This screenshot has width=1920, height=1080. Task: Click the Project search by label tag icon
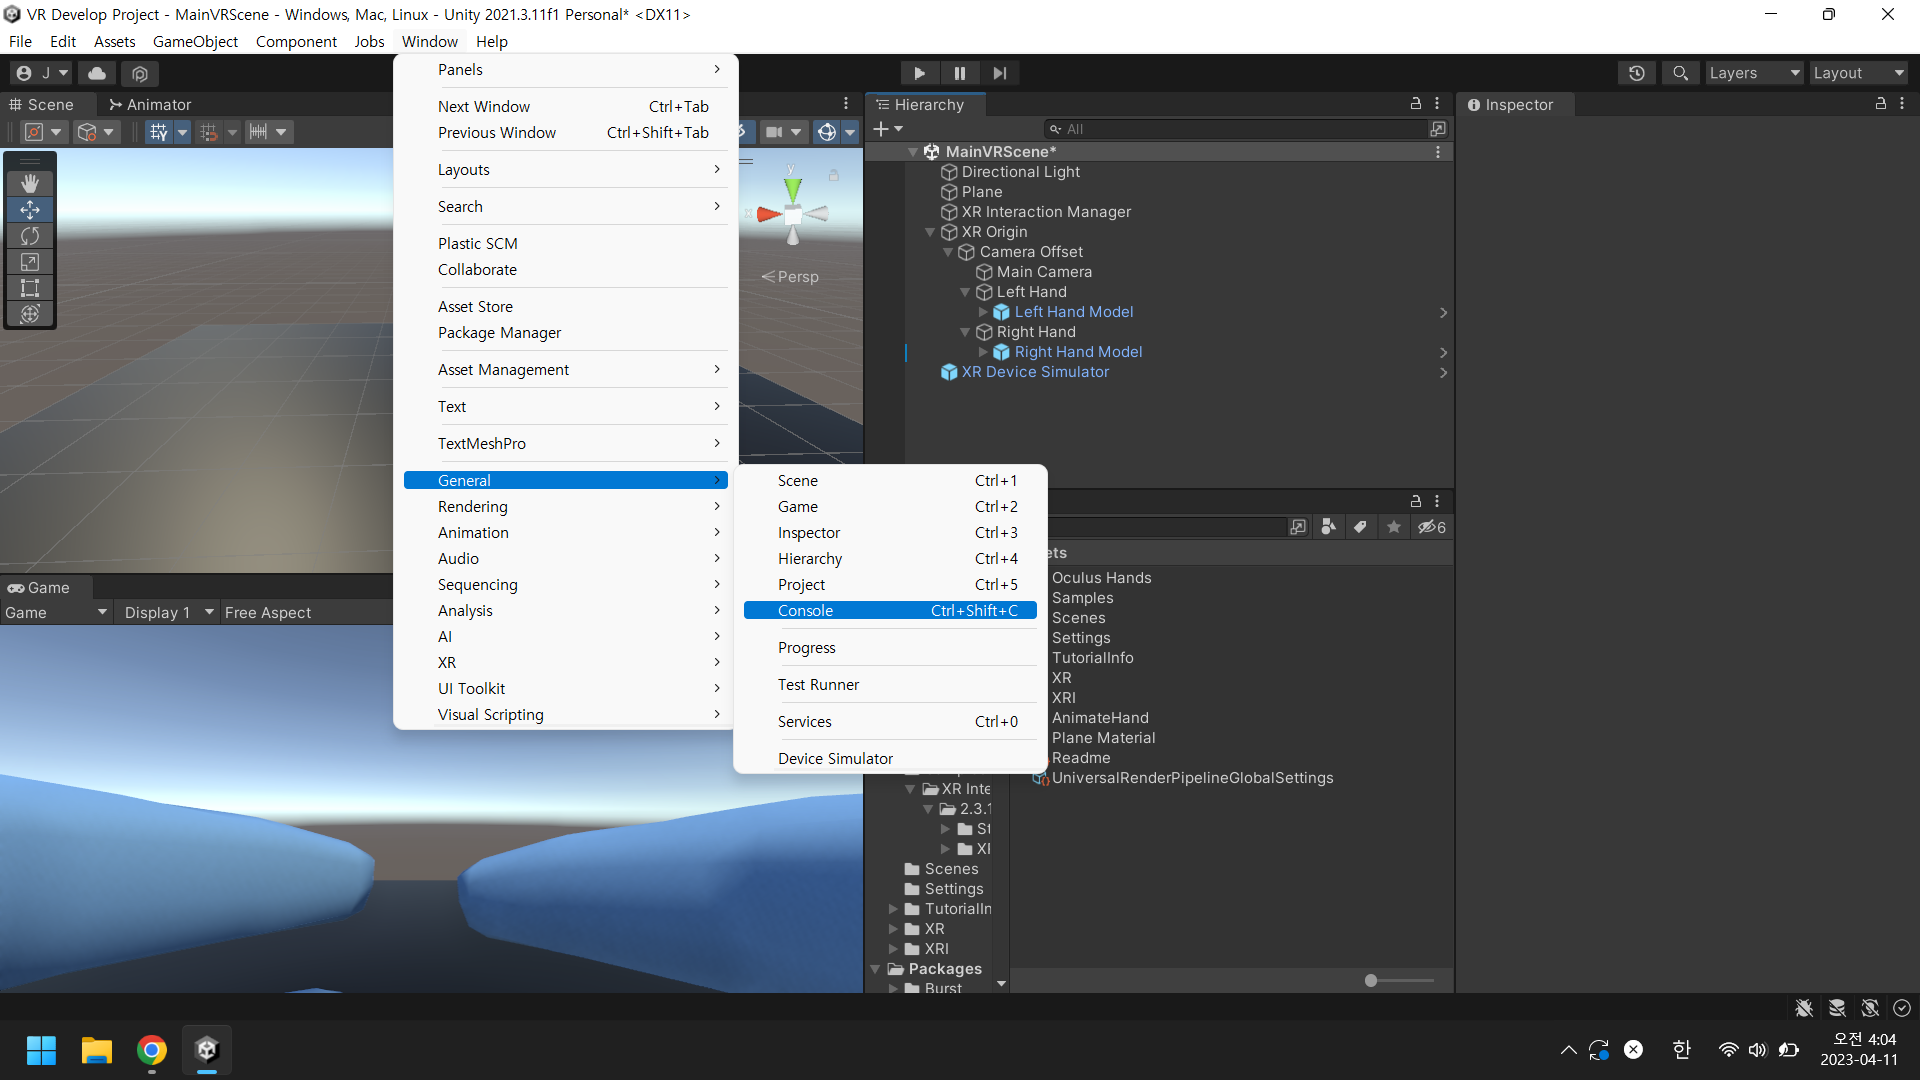pos(1360,527)
